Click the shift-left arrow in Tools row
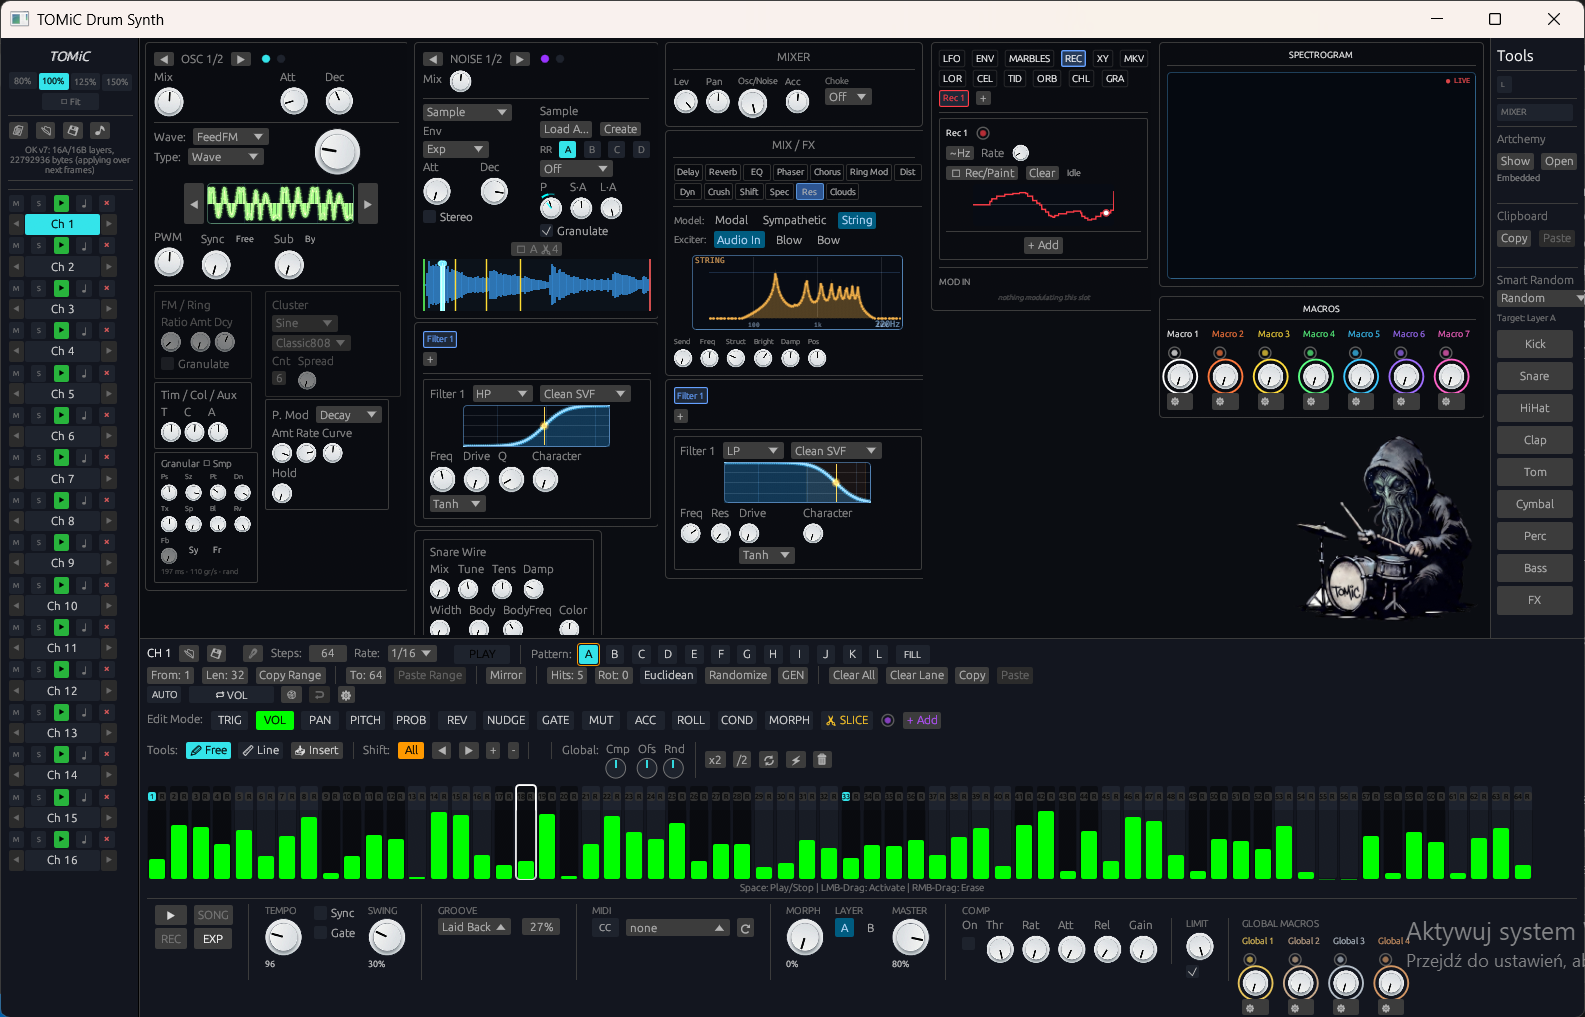This screenshot has width=1585, height=1017. pyautogui.click(x=442, y=750)
